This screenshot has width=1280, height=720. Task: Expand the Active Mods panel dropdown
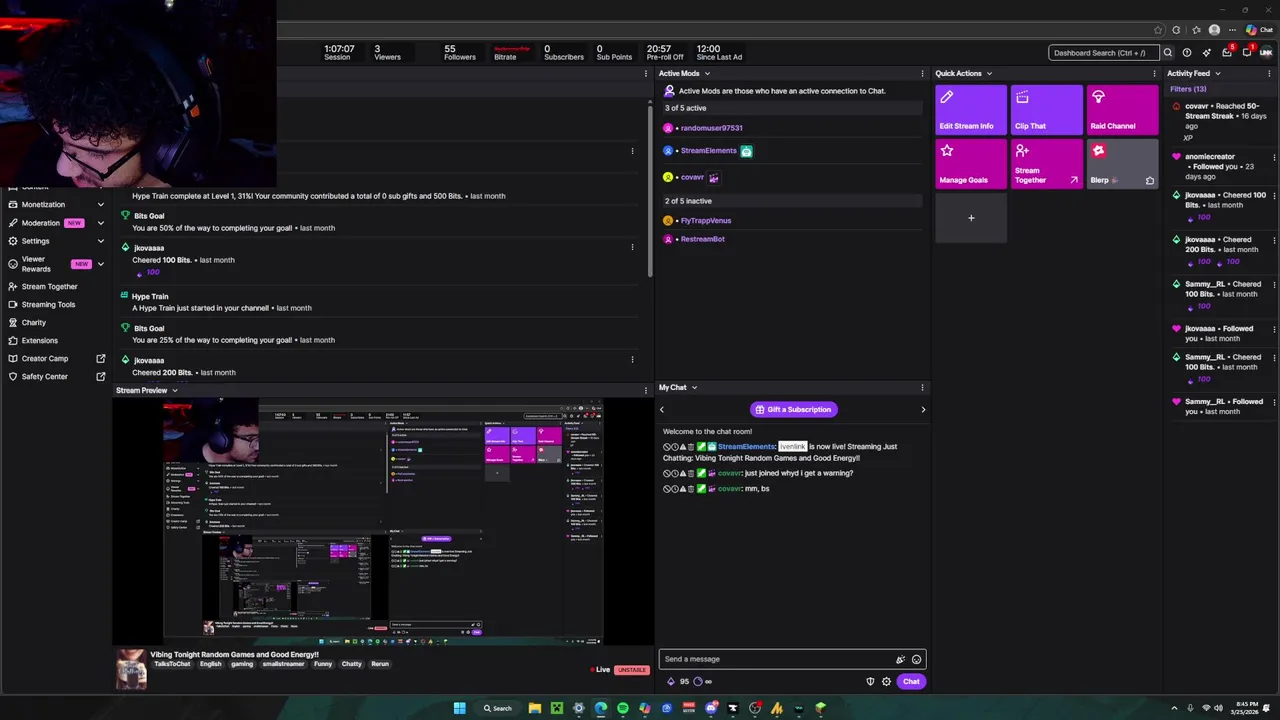click(707, 73)
